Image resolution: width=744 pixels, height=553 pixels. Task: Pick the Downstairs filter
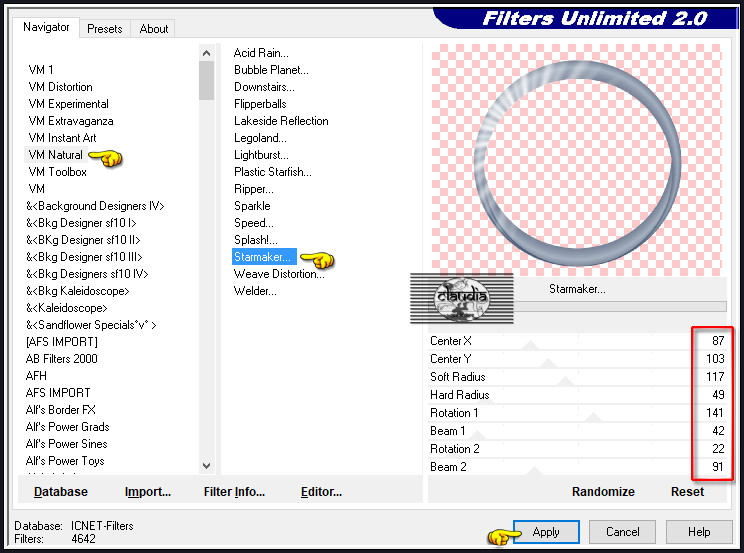point(264,87)
